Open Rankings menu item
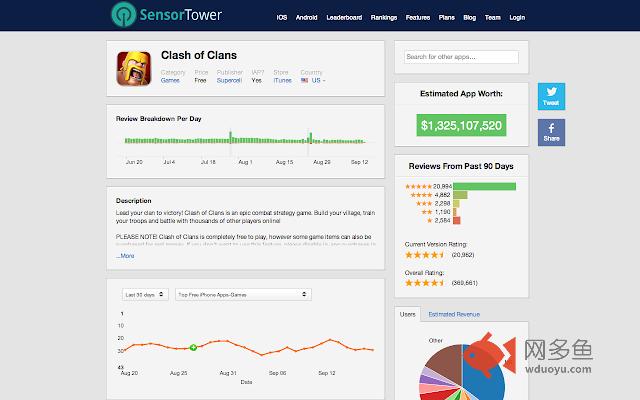 click(x=384, y=18)
